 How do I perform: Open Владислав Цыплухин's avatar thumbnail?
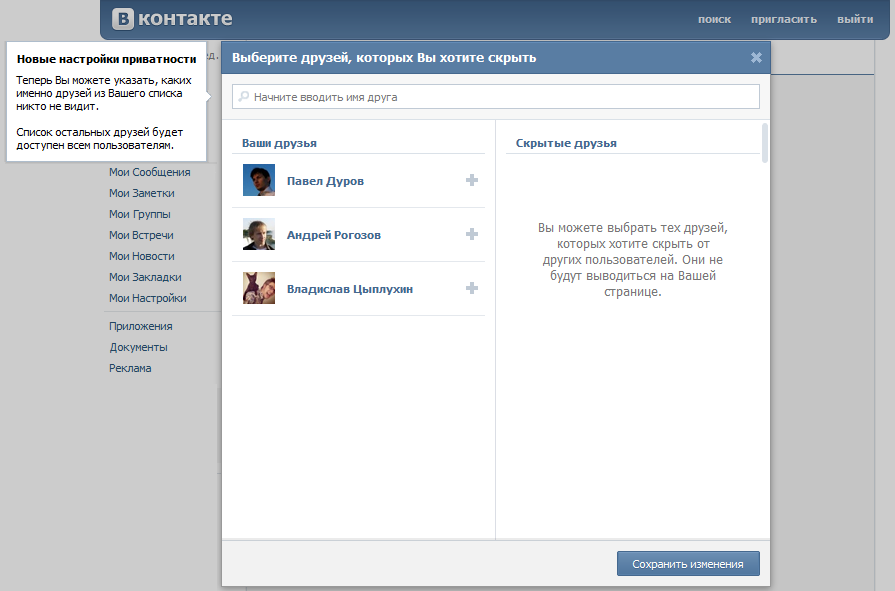click(259, 288)
